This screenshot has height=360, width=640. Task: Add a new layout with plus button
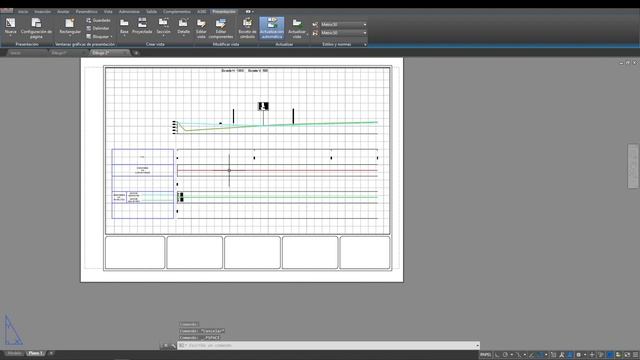coord(51,353)
